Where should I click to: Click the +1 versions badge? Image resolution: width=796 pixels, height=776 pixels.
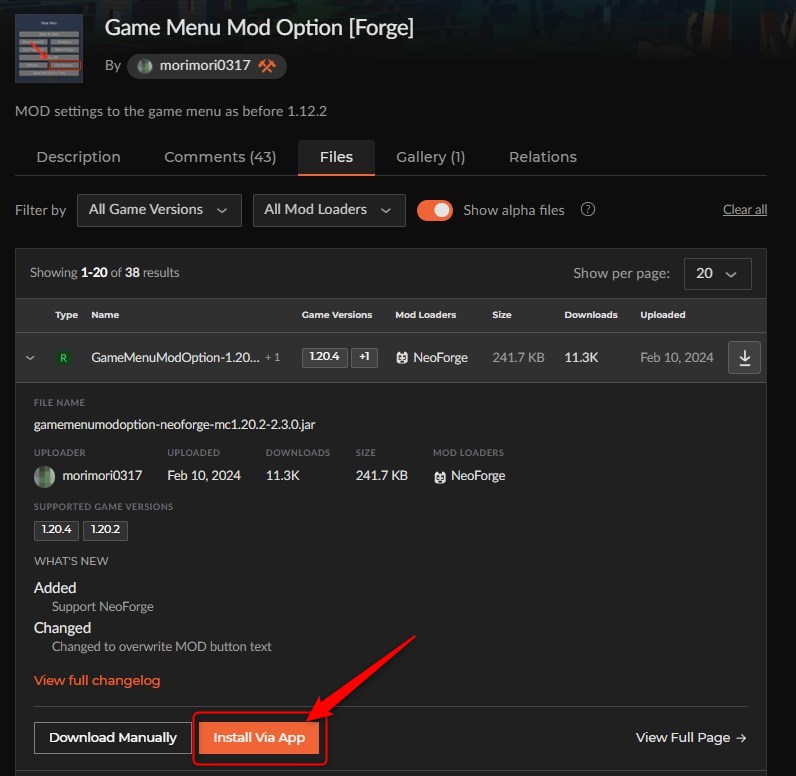[x=364, y=357]
